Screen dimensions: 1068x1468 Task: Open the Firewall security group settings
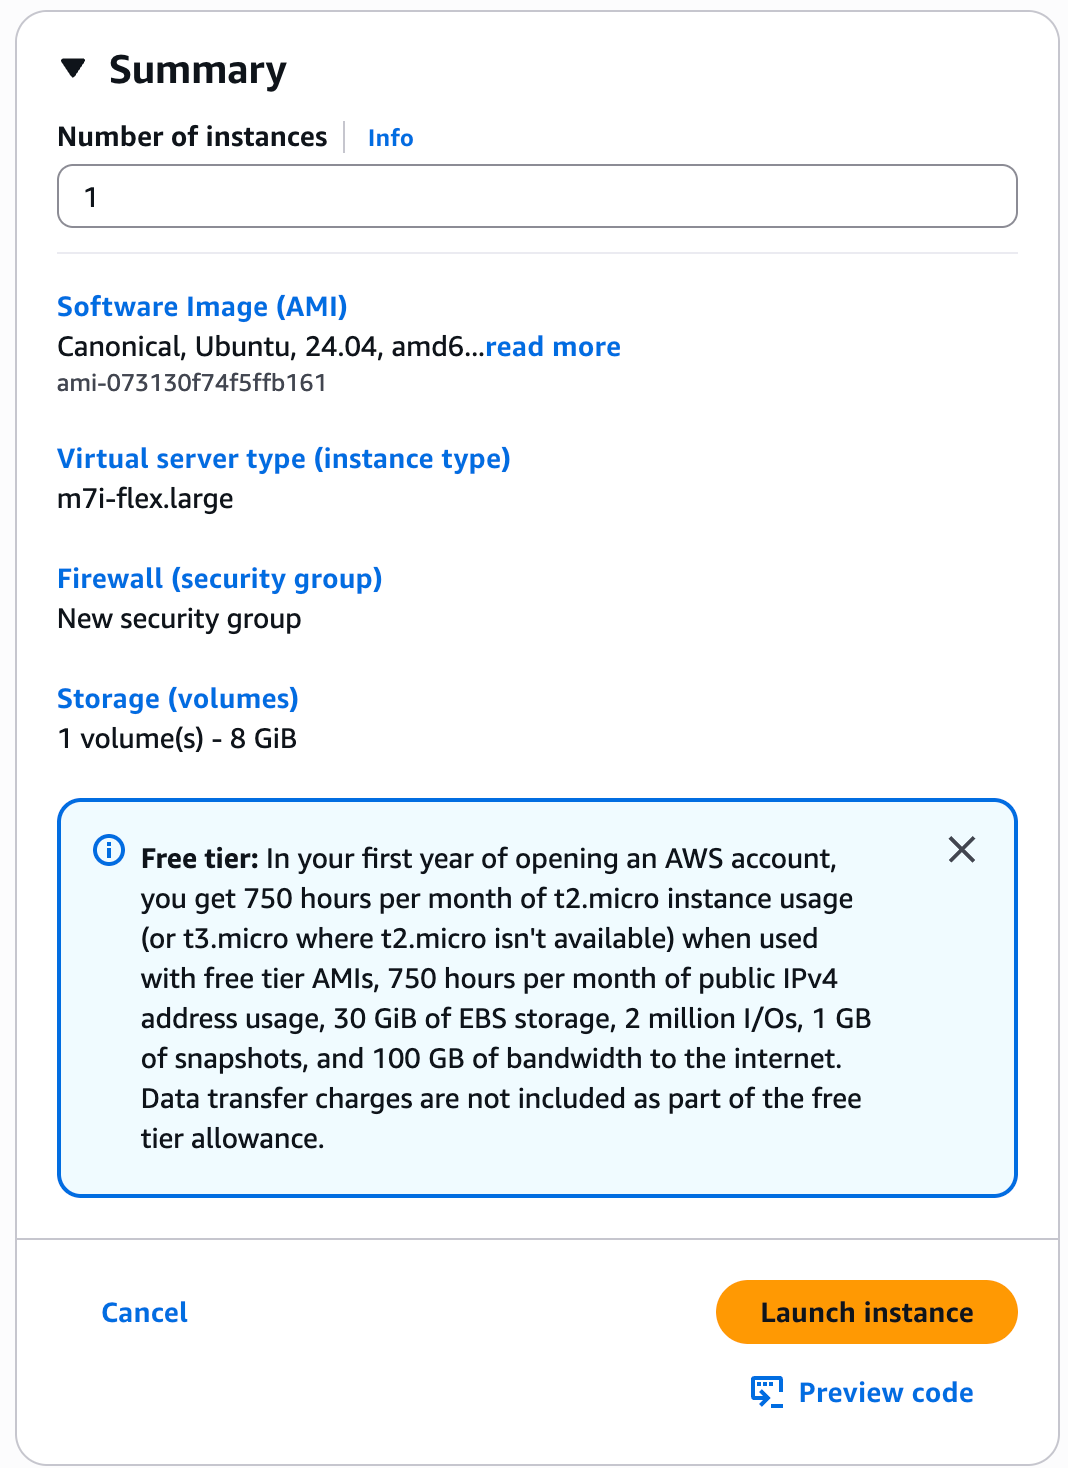click(x=220, y=579)
